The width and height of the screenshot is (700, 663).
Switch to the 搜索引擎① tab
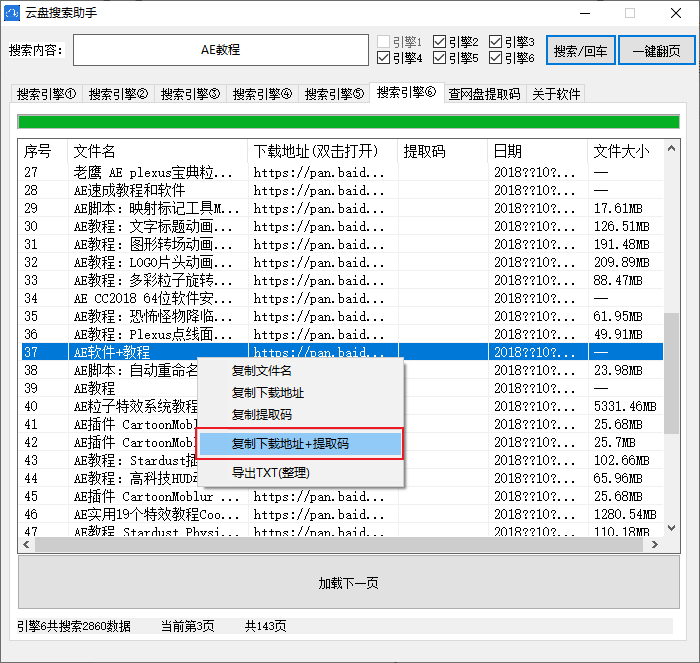click(46, 94)
